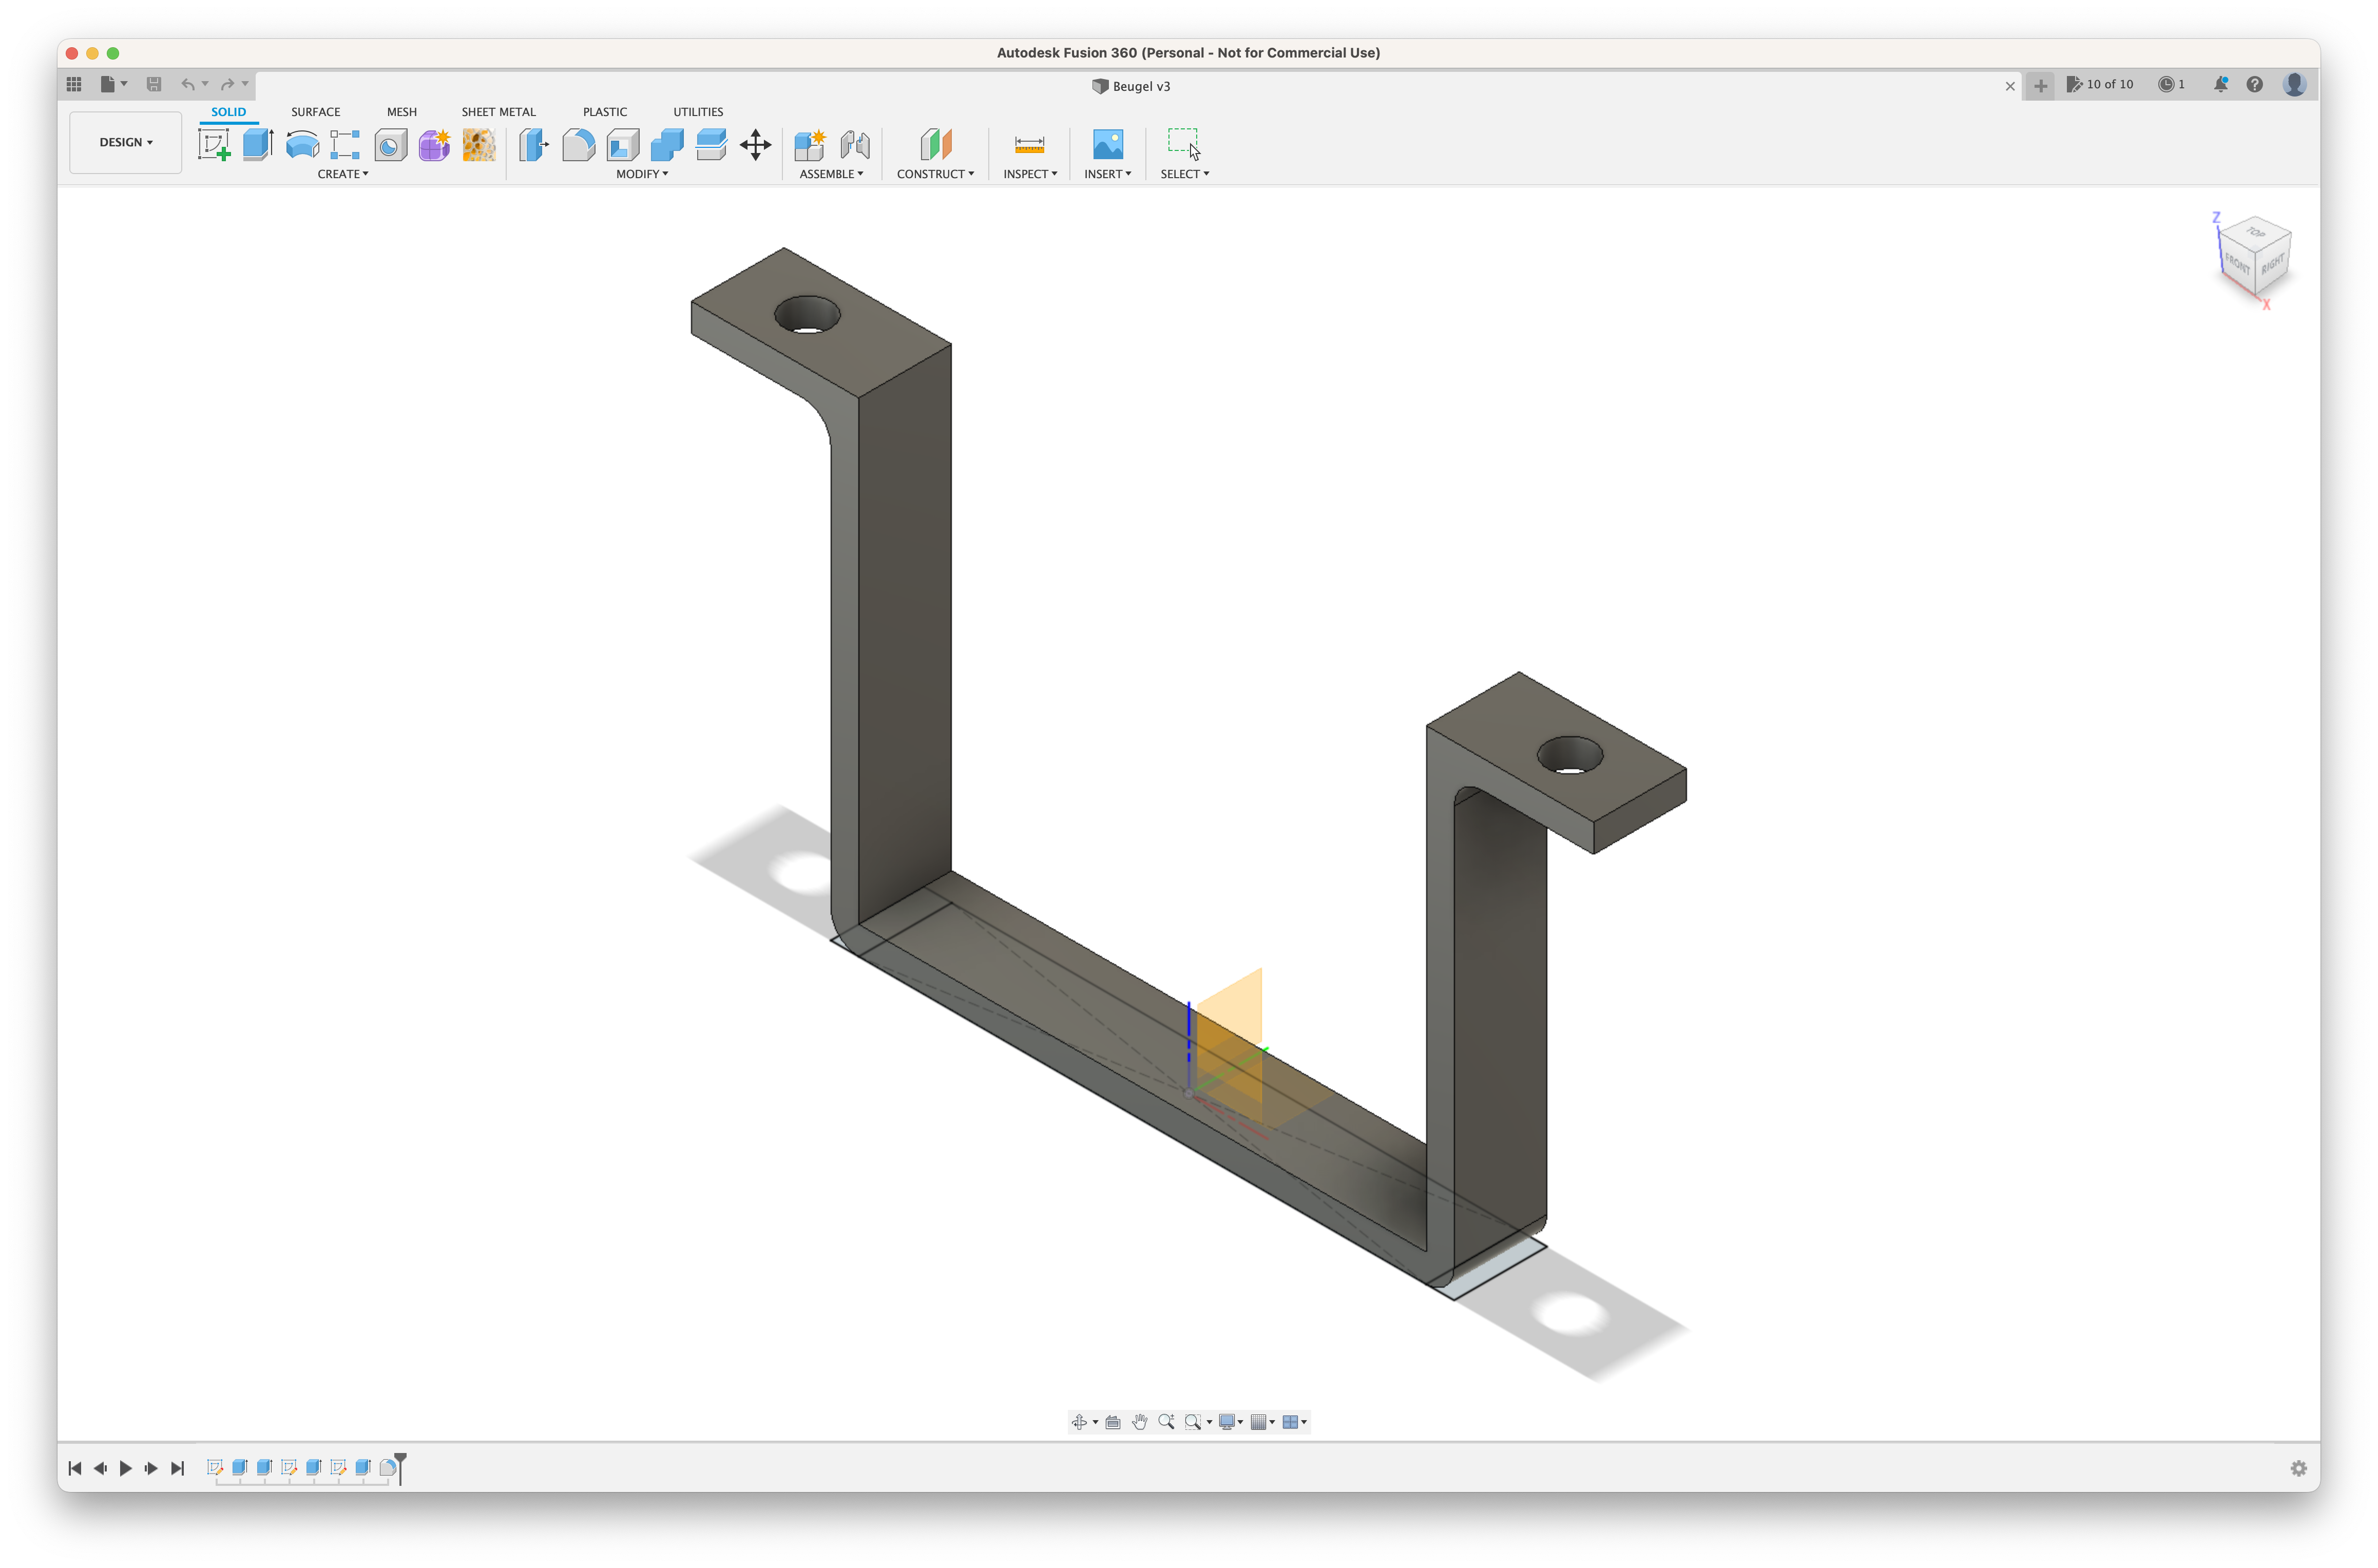
Task: Click the last fillet feature in timeline
Action: [x=387, y=1468]
